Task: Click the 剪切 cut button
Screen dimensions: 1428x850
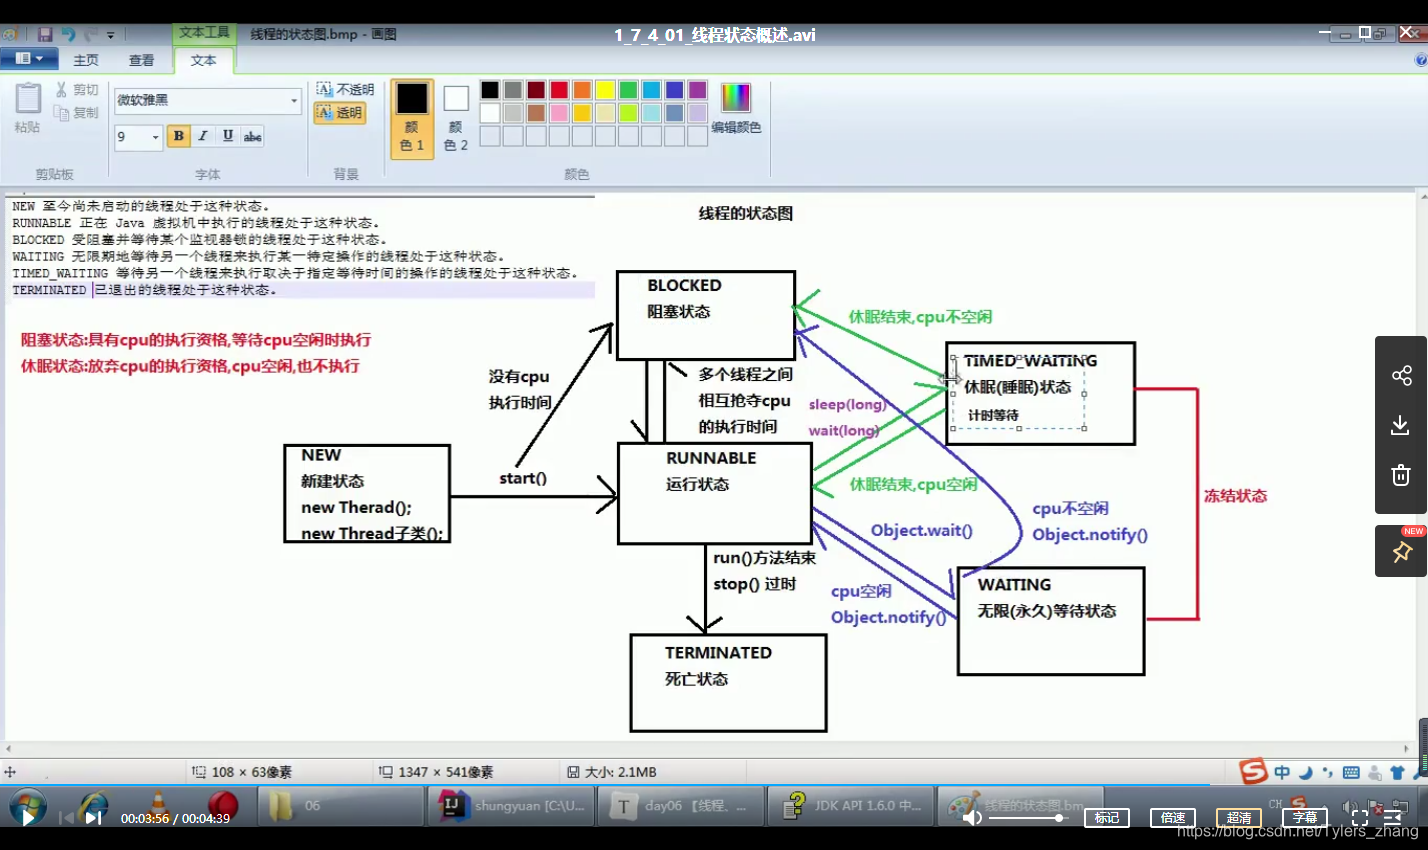Action: (x=77, y=90)
